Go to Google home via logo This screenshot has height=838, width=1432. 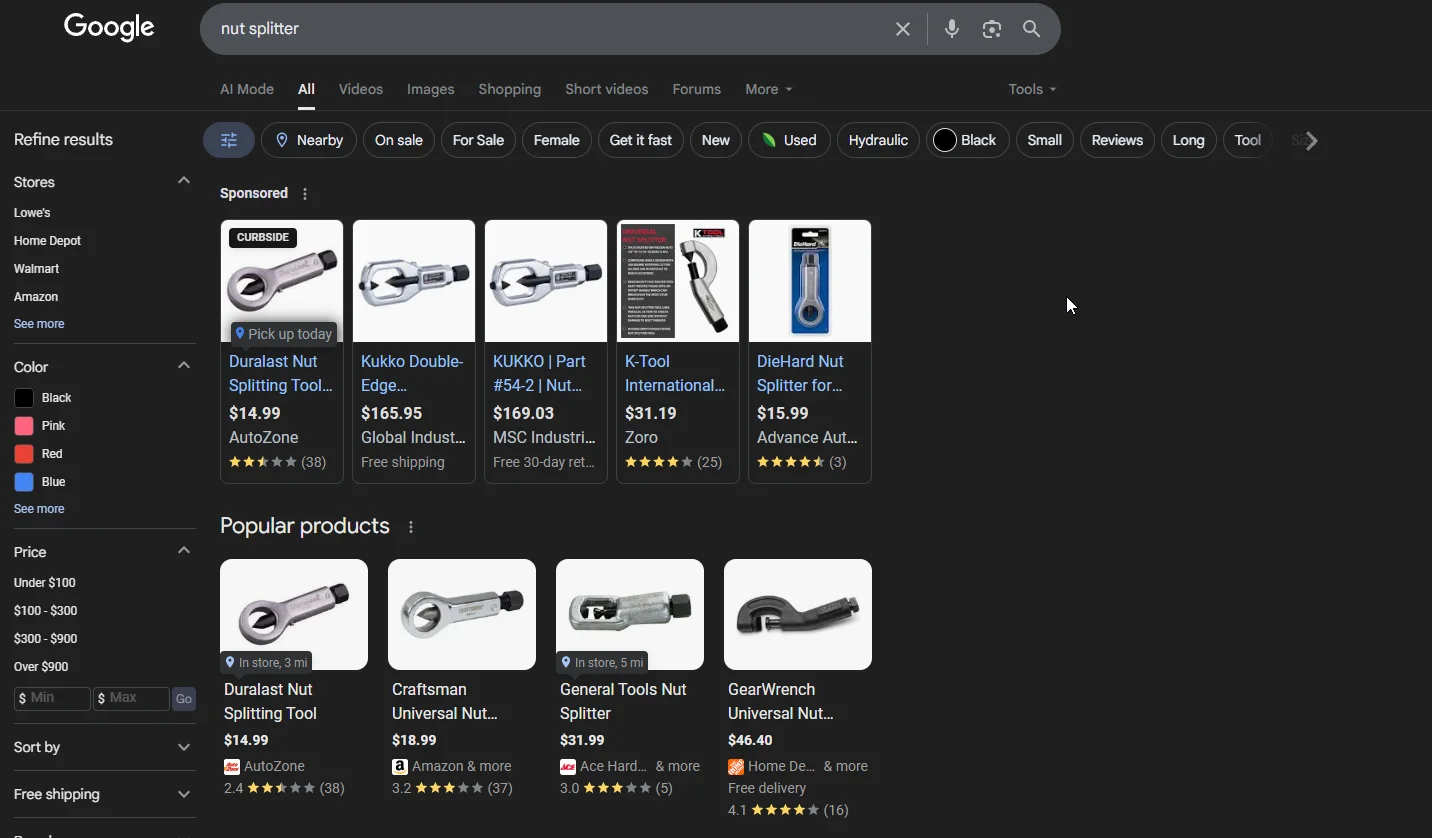pos(109,27)
